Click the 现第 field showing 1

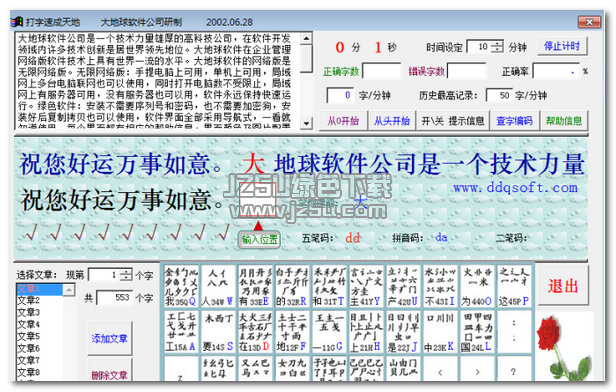(104, 275)
